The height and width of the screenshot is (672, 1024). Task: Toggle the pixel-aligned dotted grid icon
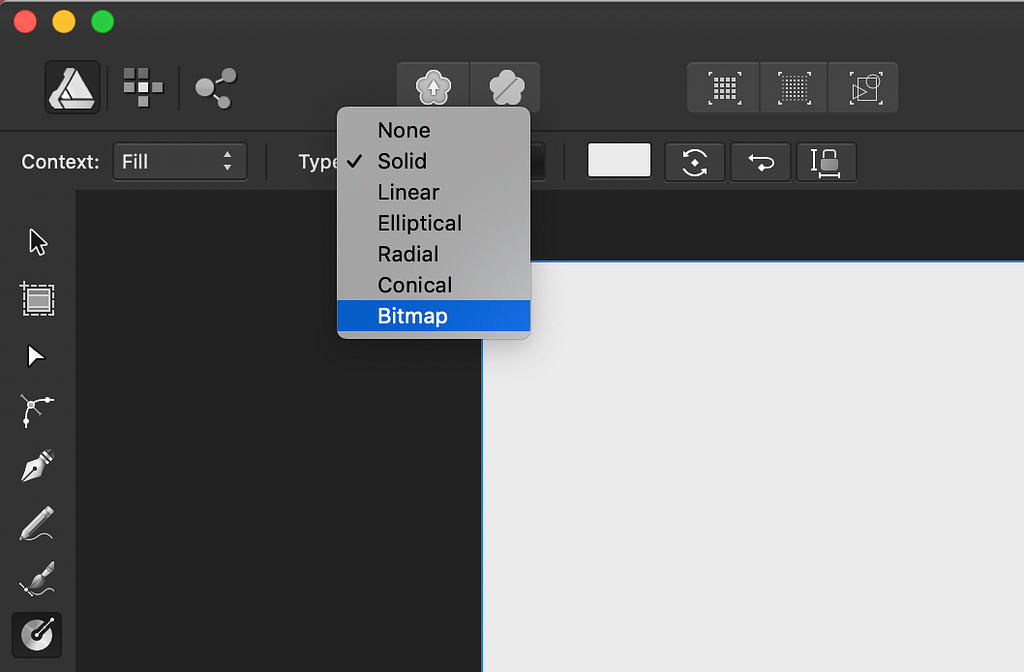tap(793, 88)
